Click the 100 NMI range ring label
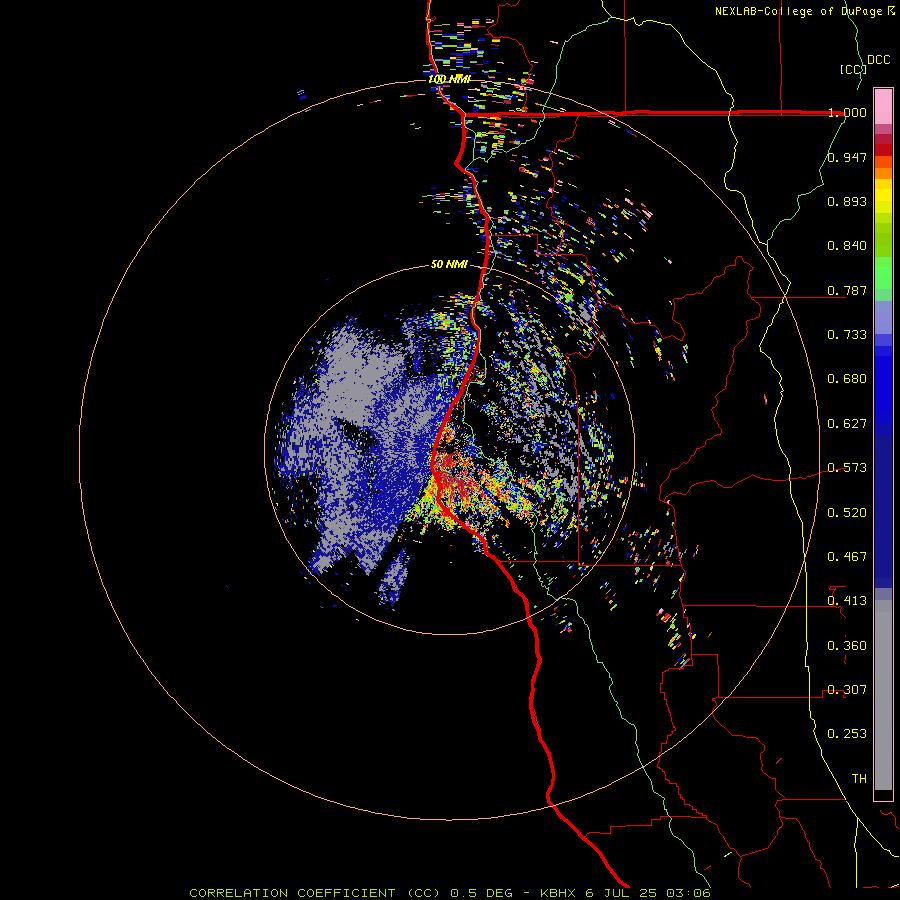Viewport: 900px width, 900px height. coord(449,79)
